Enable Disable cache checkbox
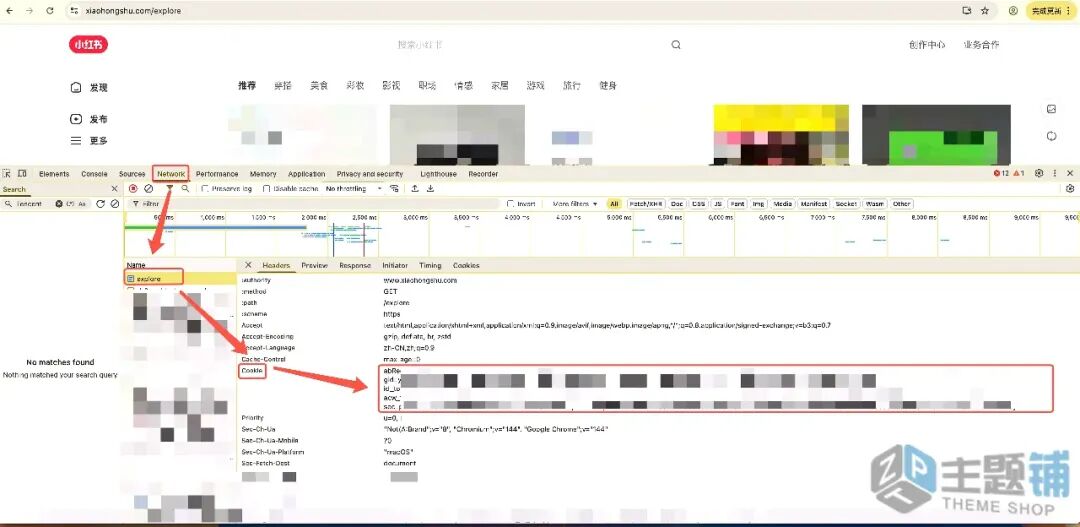The image size is (1080, 527). tap(267, 189)
